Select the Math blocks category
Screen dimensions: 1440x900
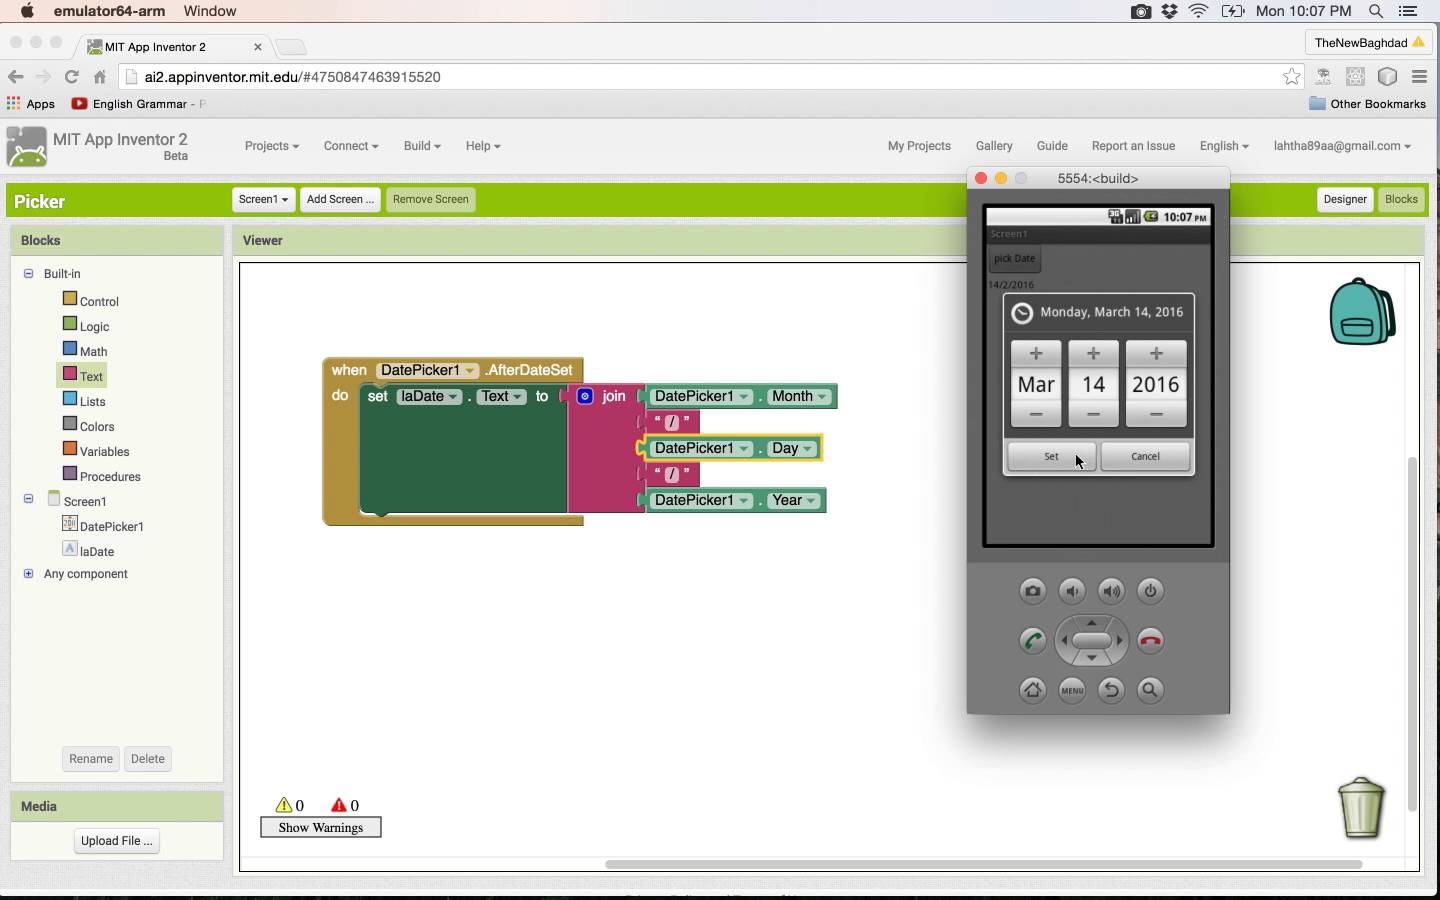(84, 351)
